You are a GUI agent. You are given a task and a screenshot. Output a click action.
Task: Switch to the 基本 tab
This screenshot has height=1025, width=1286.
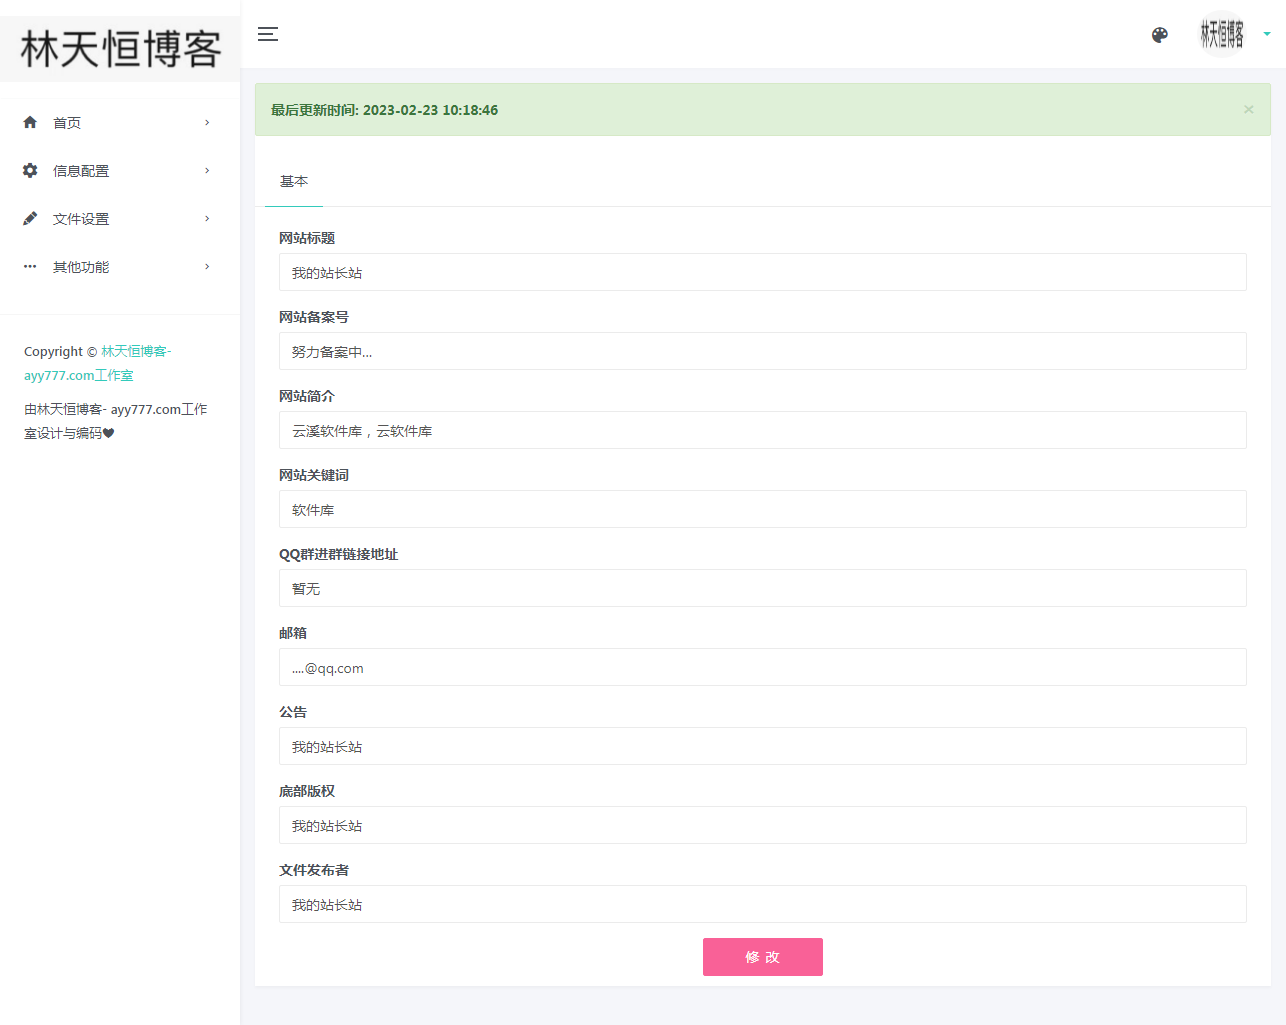[x=293, y=182]
